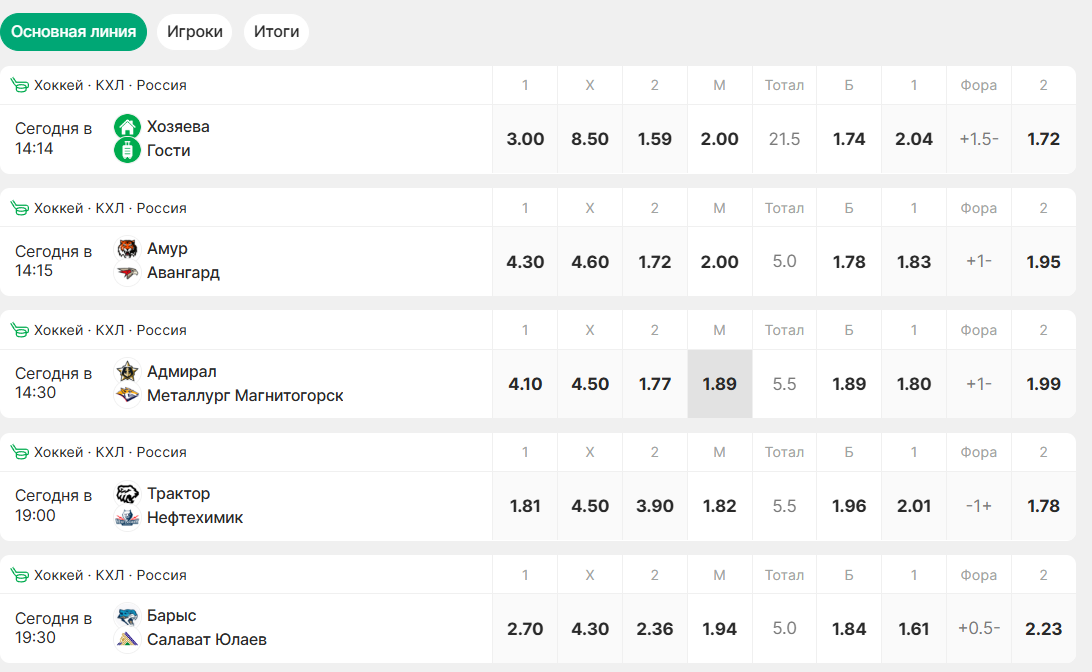Open the Трактор vs Нефтехимик match
Image resolution: width=1092 pixels, height=672 pixels.
point(179,506)
